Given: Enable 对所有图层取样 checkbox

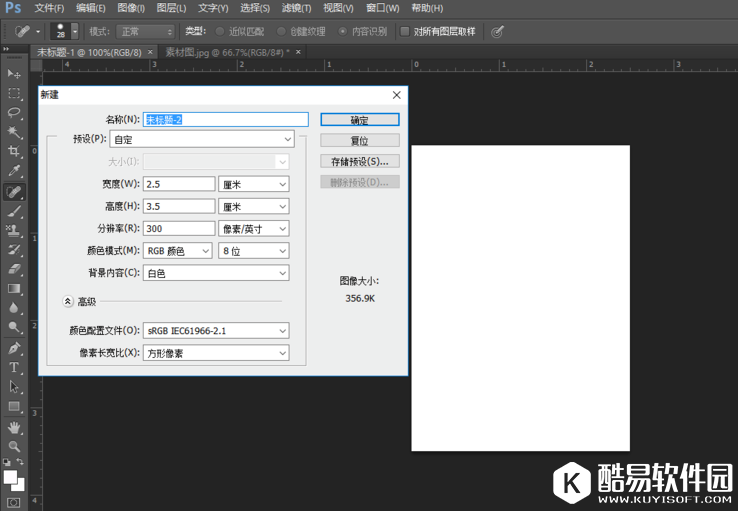Looking at the screenshot, I should 405,31.
